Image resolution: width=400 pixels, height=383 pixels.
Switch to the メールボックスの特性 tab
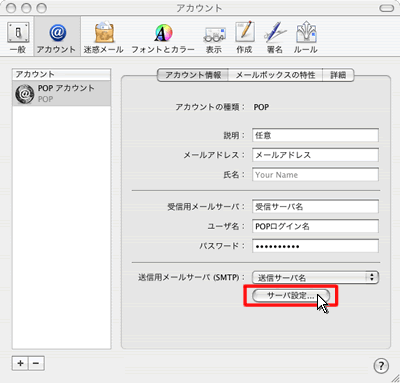coord(275,75)
